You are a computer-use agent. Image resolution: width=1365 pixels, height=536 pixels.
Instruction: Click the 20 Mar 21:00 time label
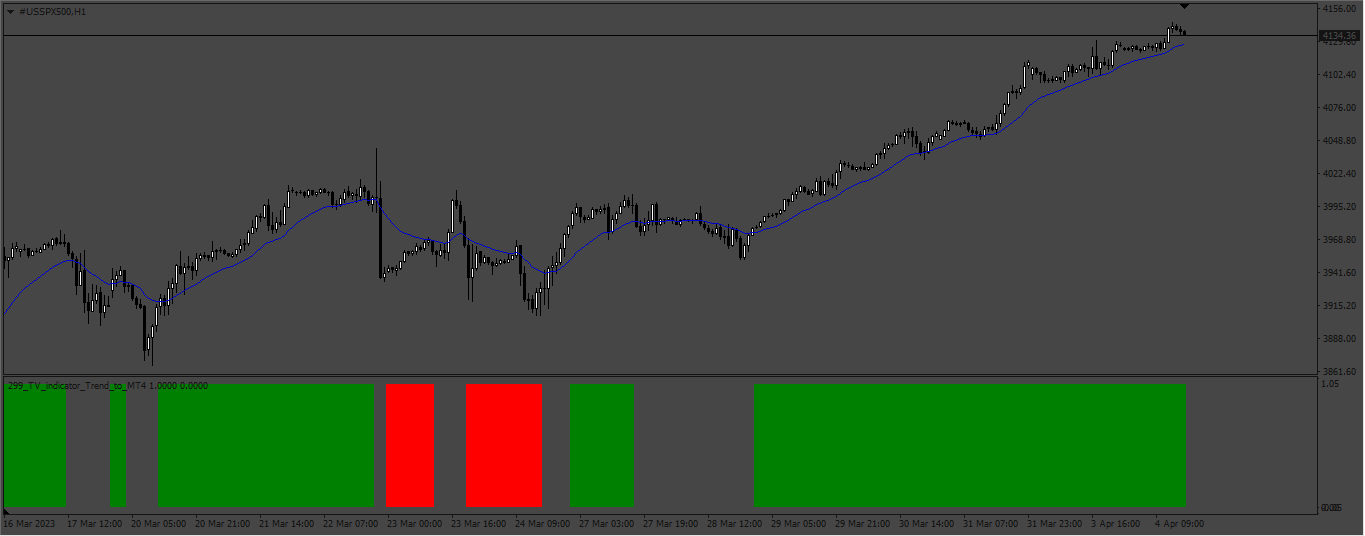(x=223, y=523)
